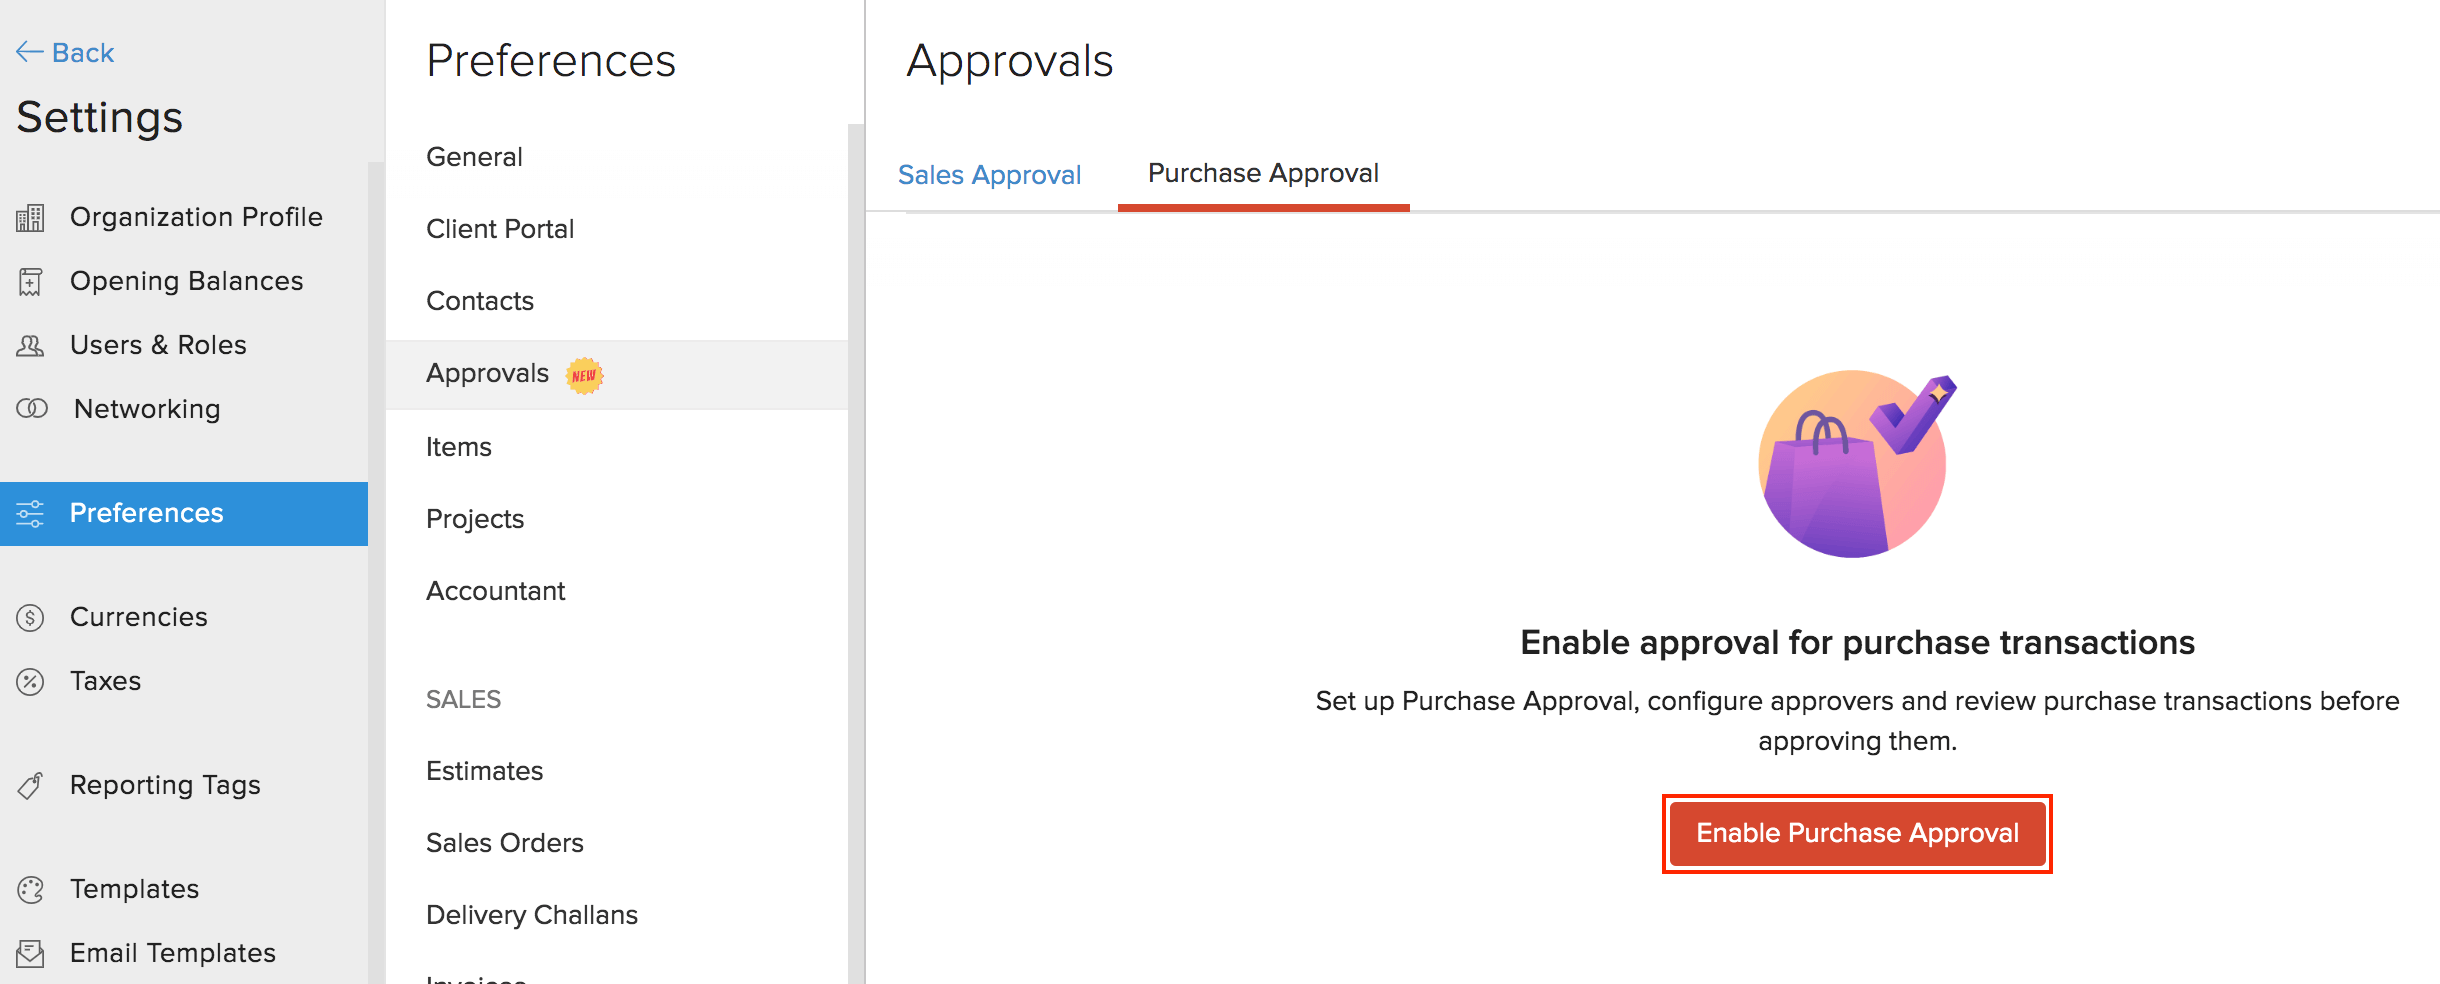
Task: Click the Preferences sliders icon
Action: [30, 514]
